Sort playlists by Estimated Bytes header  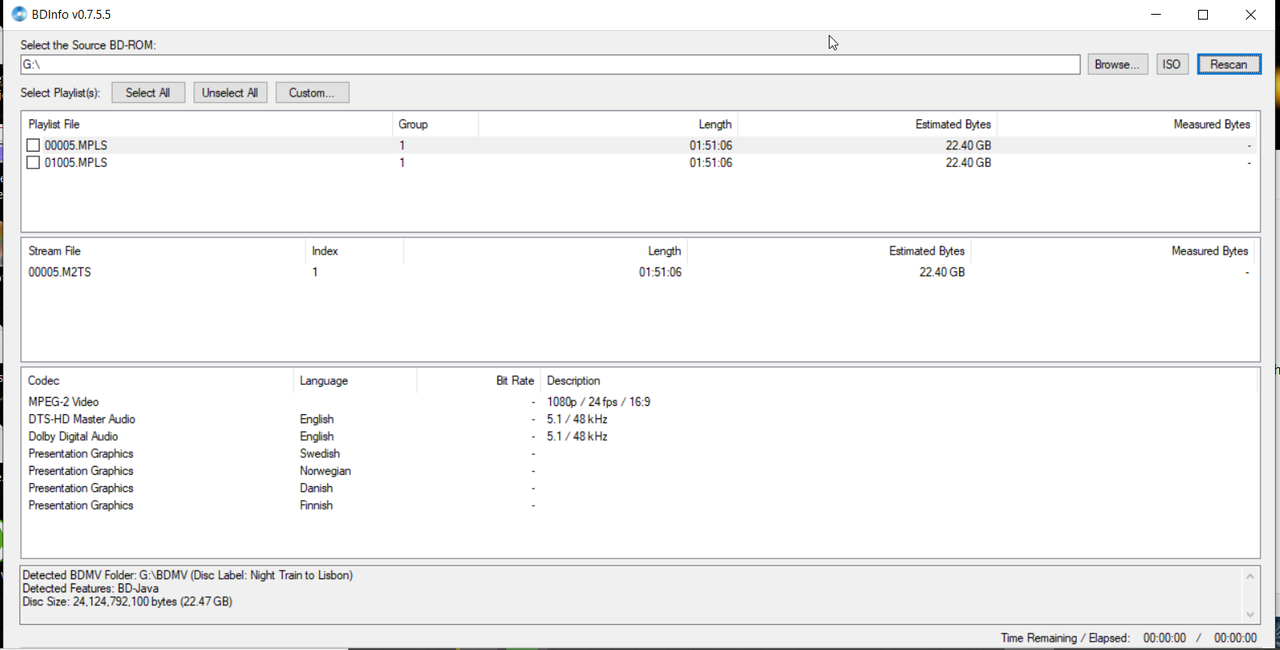tap(868, 124)
